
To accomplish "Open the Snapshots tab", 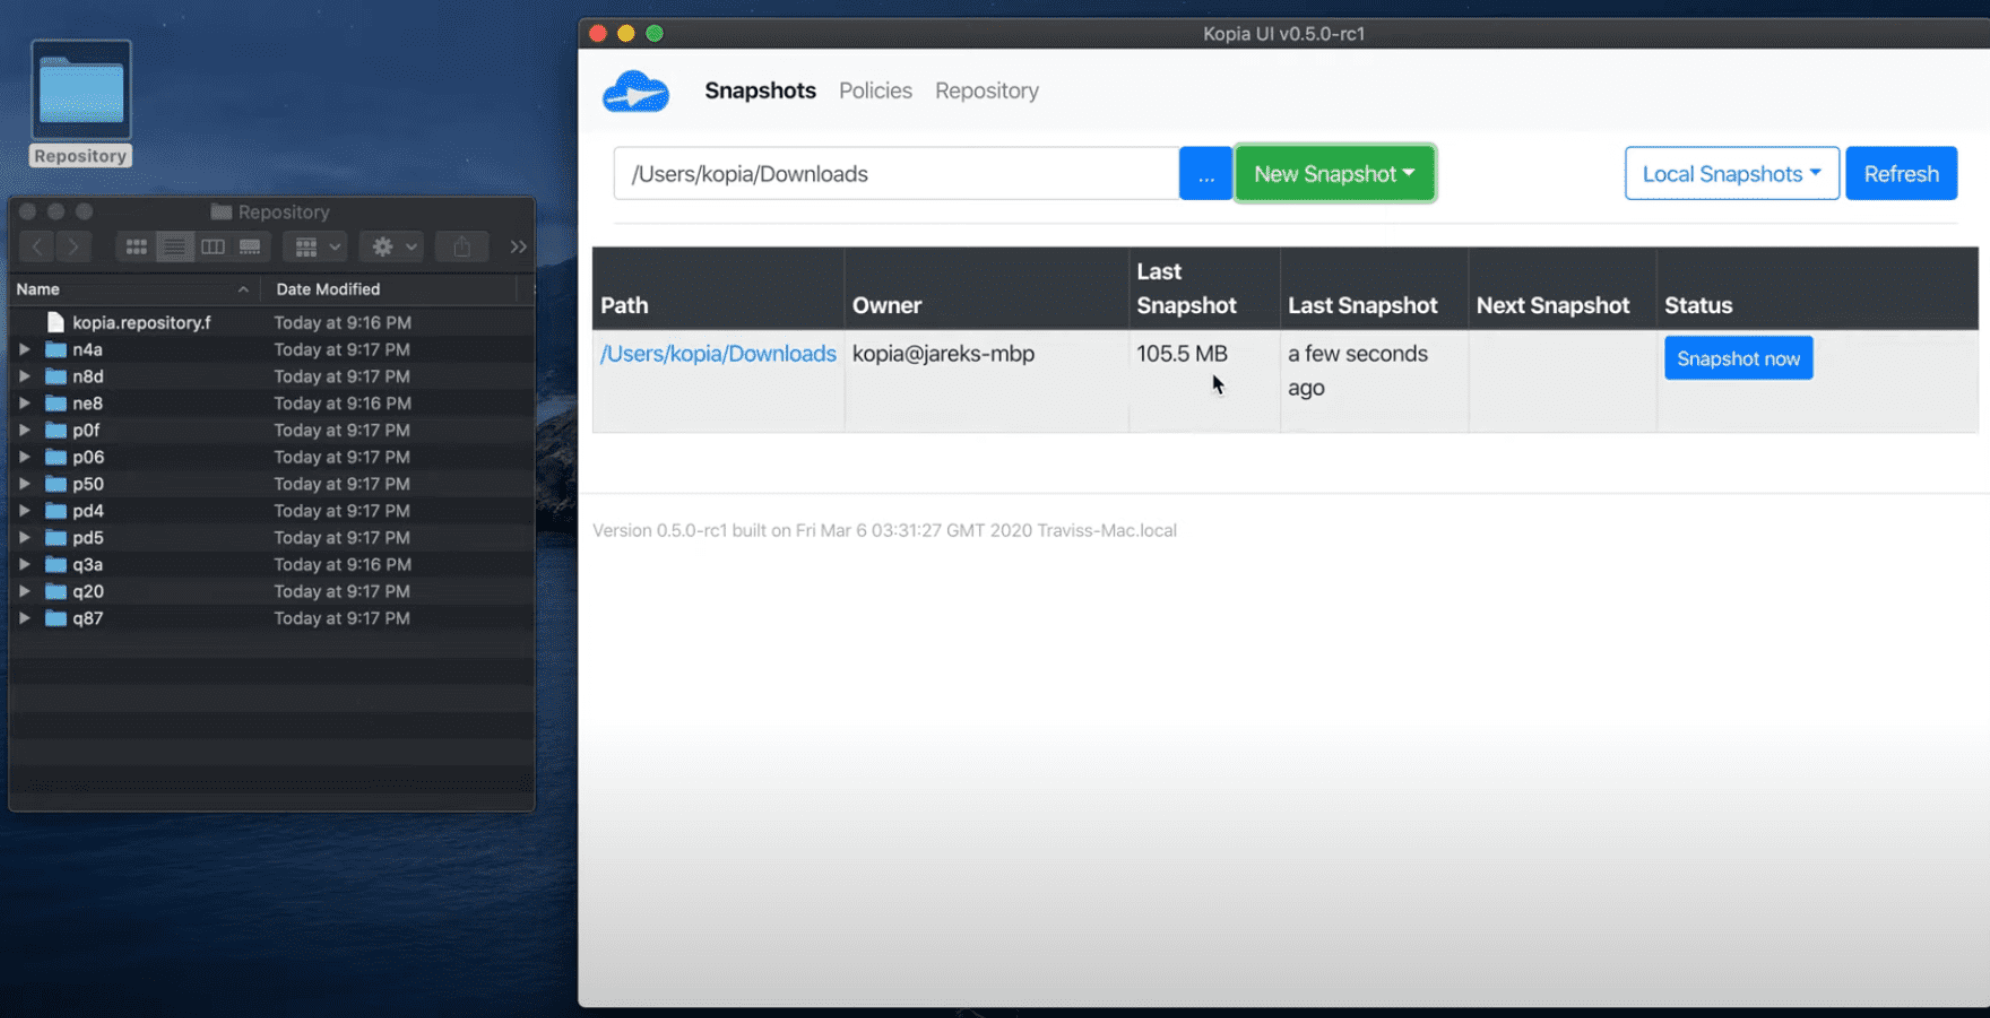I will (760, 90).
